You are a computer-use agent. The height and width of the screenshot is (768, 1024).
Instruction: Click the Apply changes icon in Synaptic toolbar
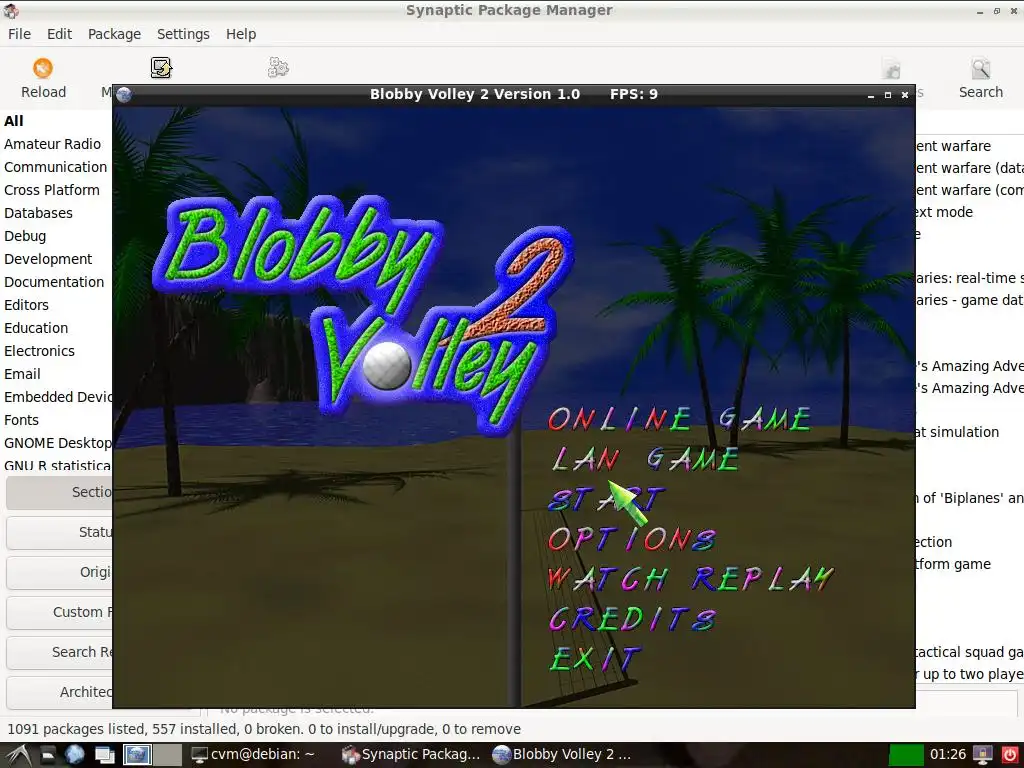click(x=278, y=67)
